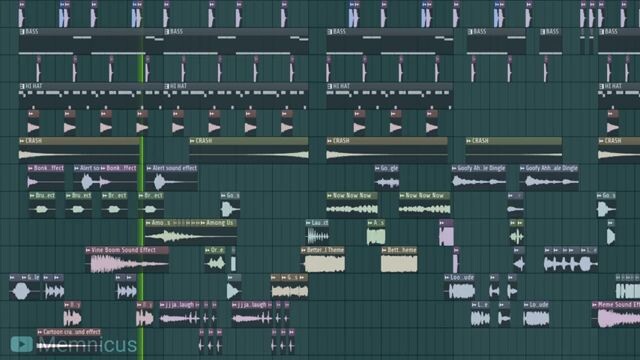Click the audio icon on Meme Sound Effect clip

[595, 304]
